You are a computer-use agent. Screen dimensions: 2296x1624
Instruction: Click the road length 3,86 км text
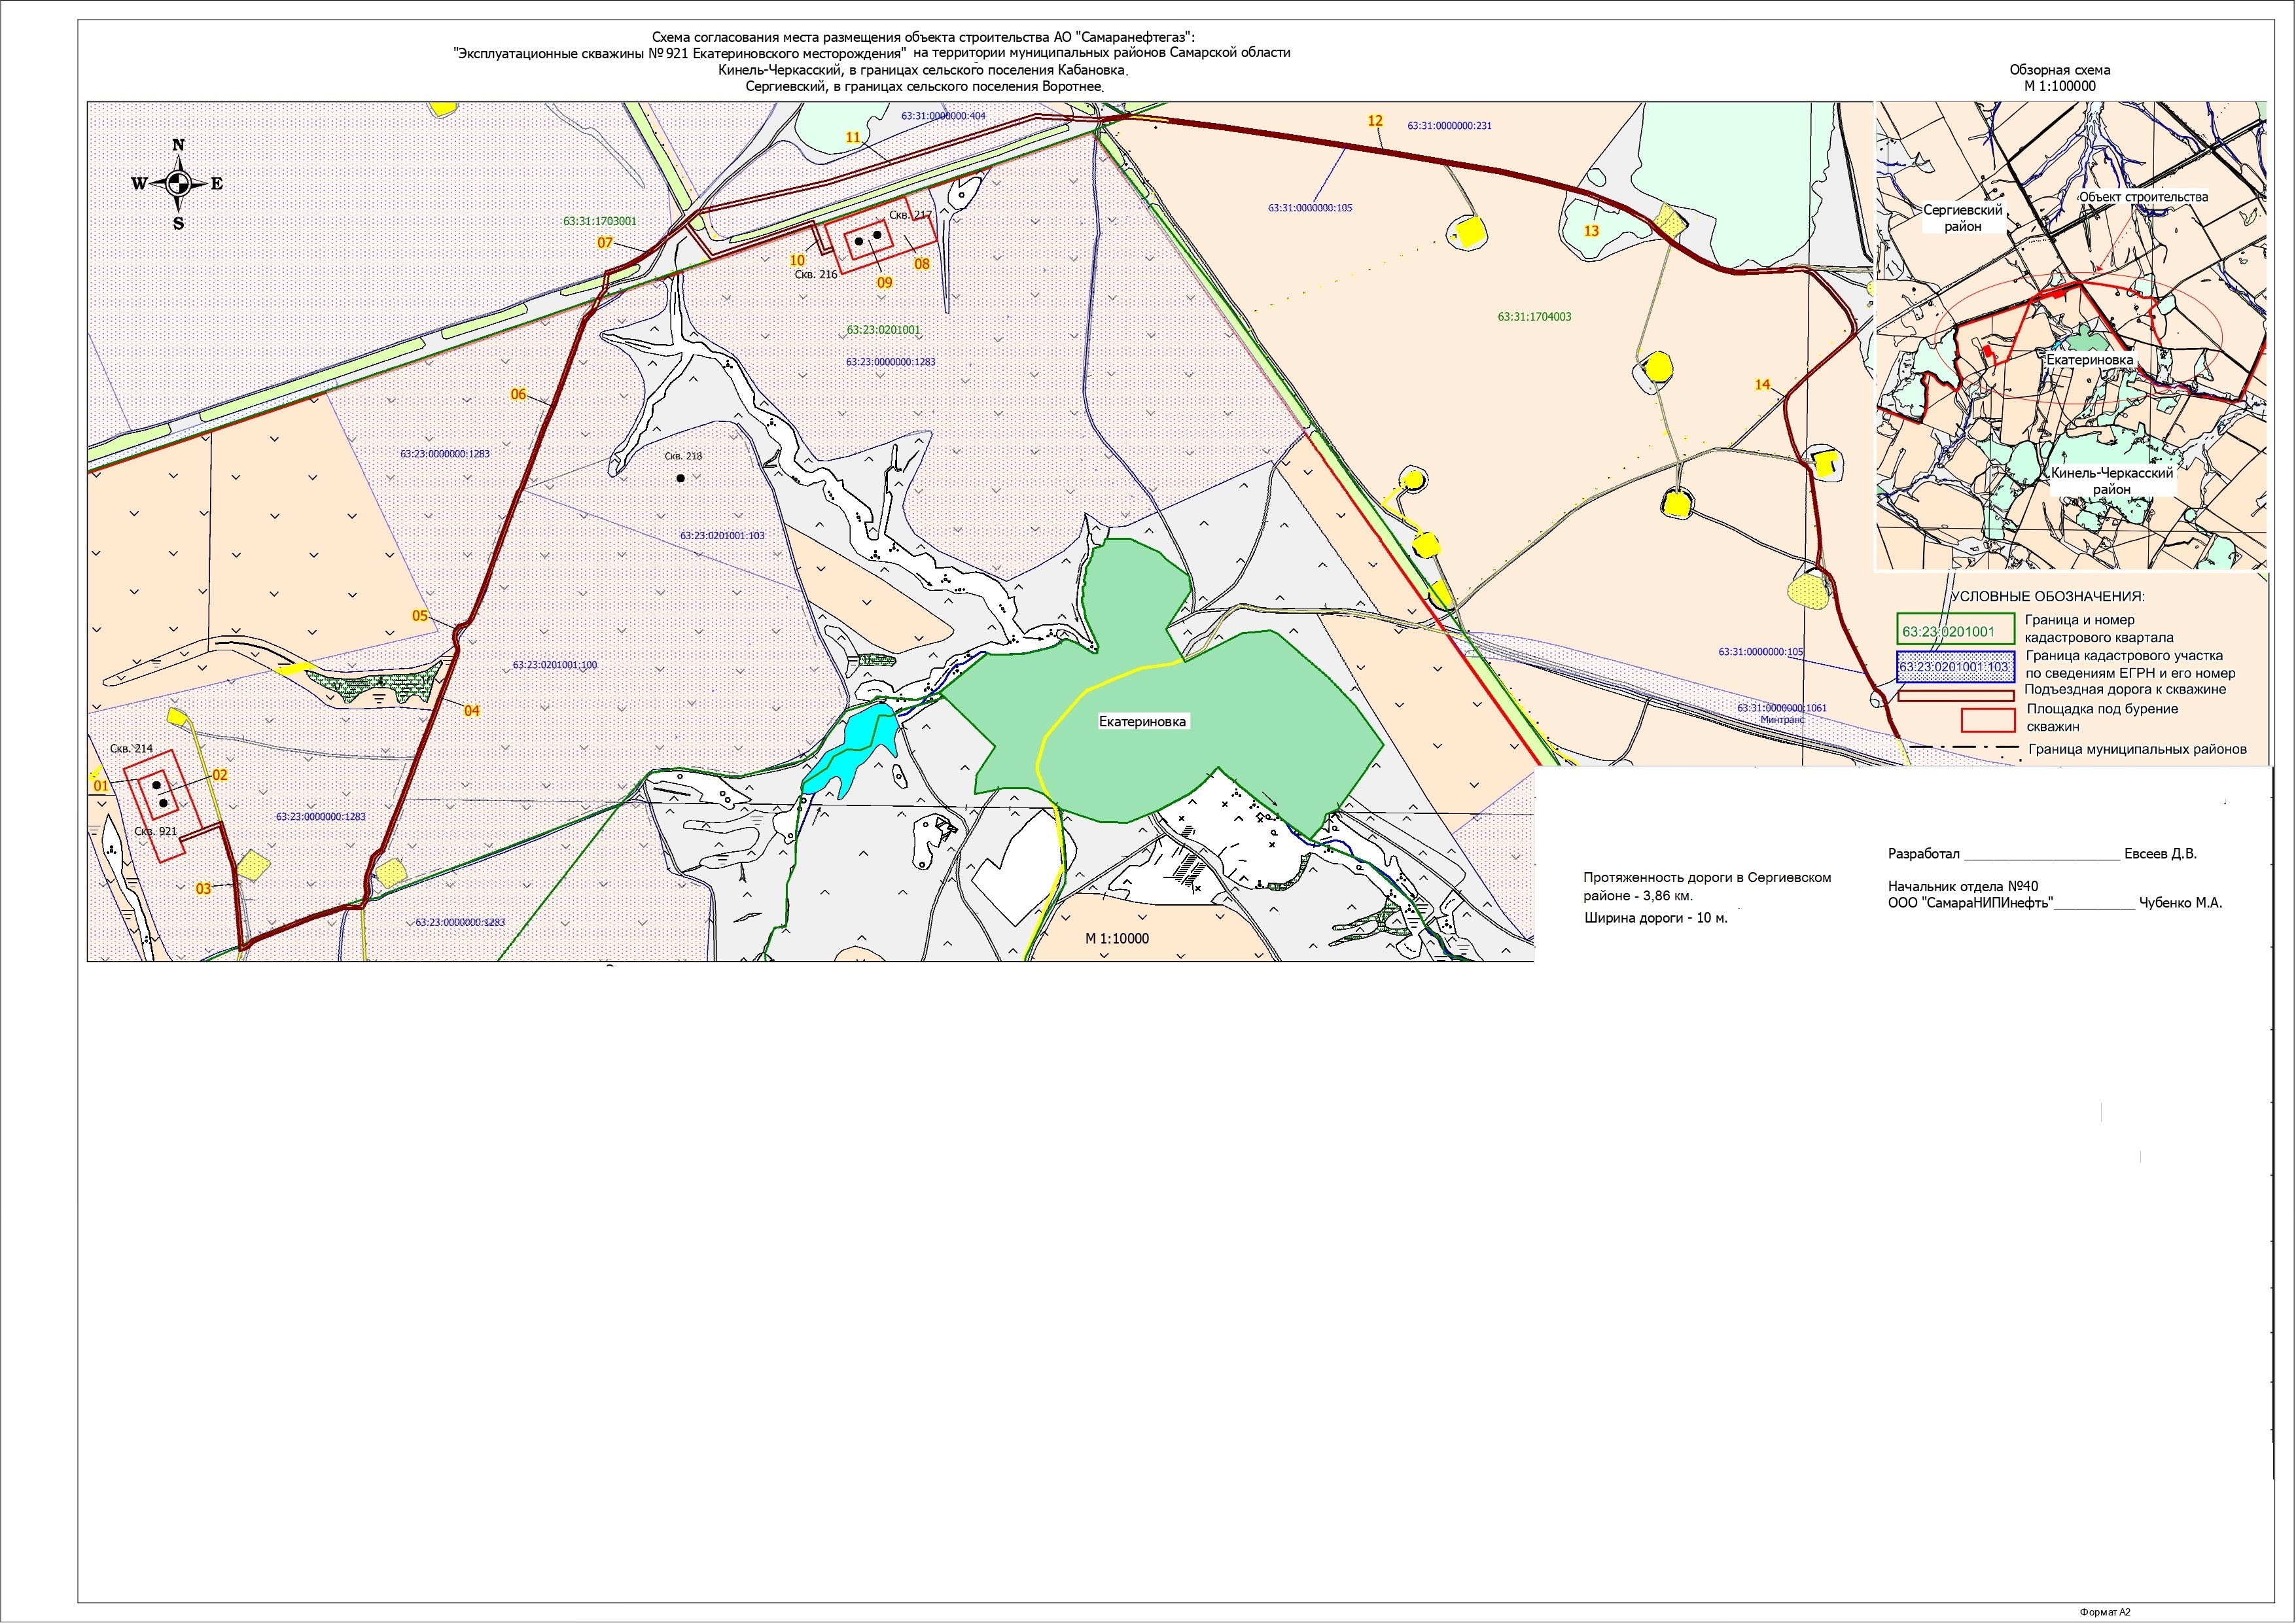(1707, 886)
